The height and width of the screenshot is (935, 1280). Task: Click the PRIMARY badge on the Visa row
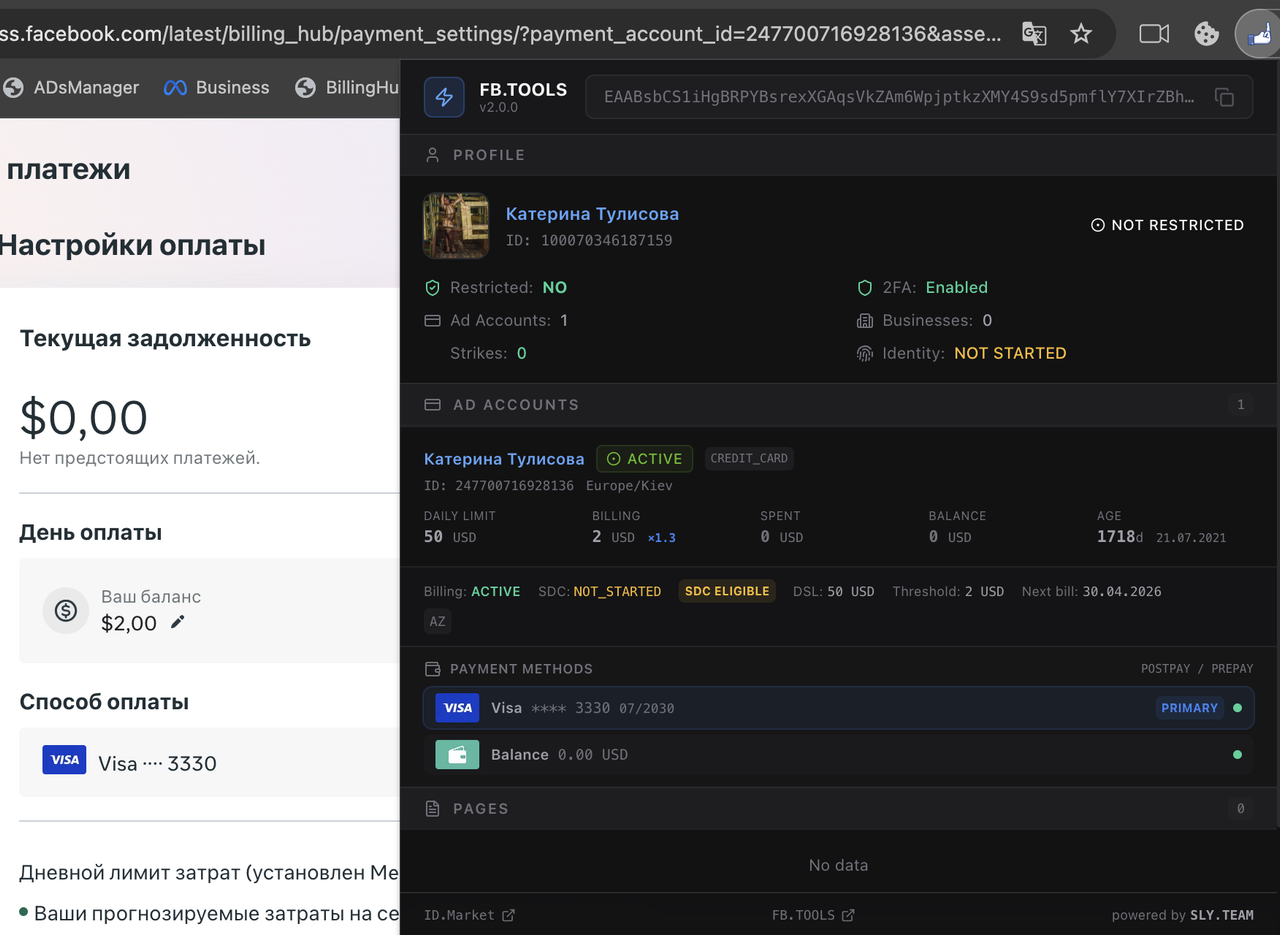(1189, 708)
